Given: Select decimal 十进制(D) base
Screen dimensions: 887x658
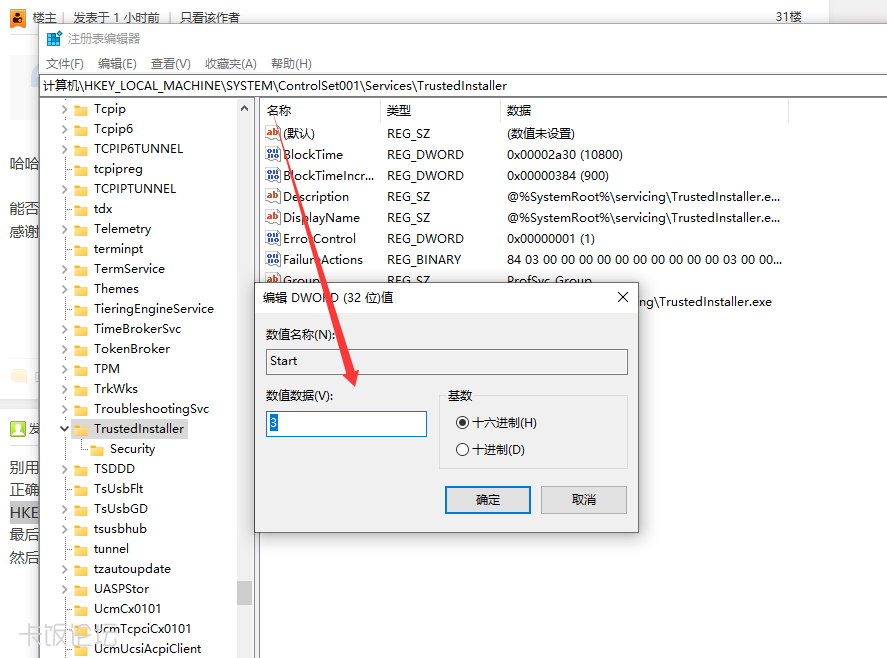Looking at the screenshot, I should pos(490,450).
